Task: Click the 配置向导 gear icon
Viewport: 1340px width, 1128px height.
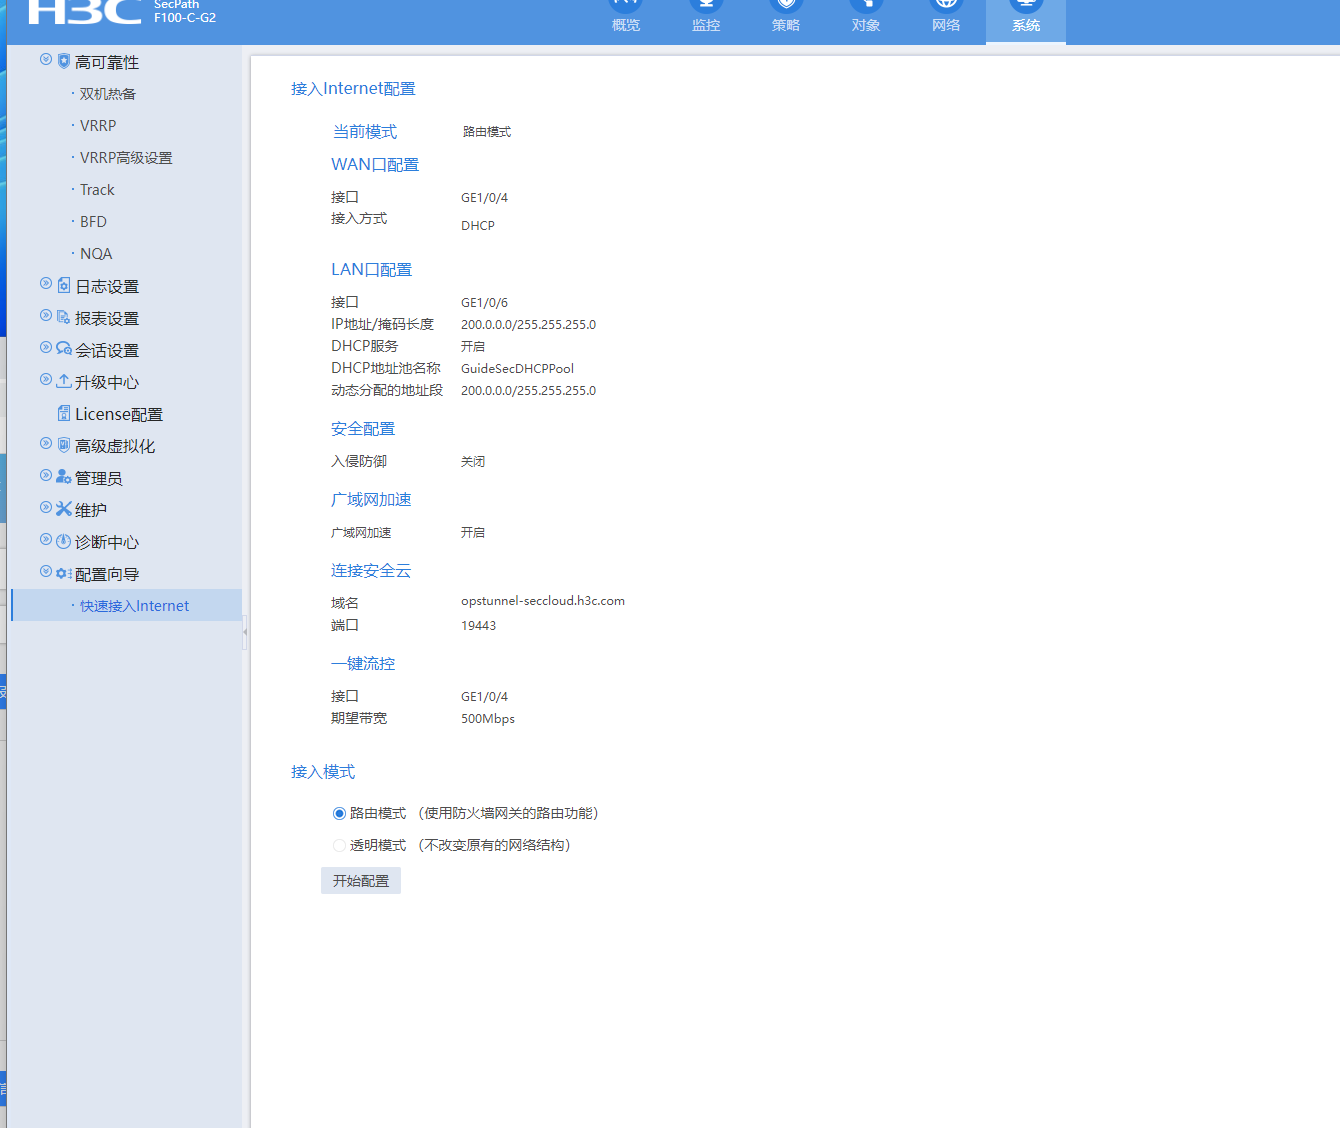Action: [64, 573]
